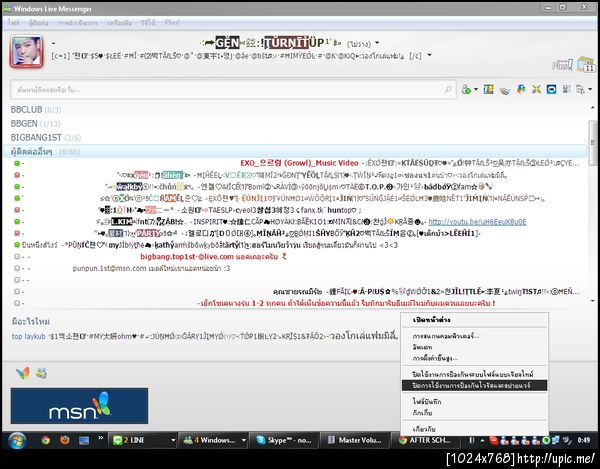Click the scroll up arrow of contact list
The image size is (600, 469).
[x=593, y=109]
